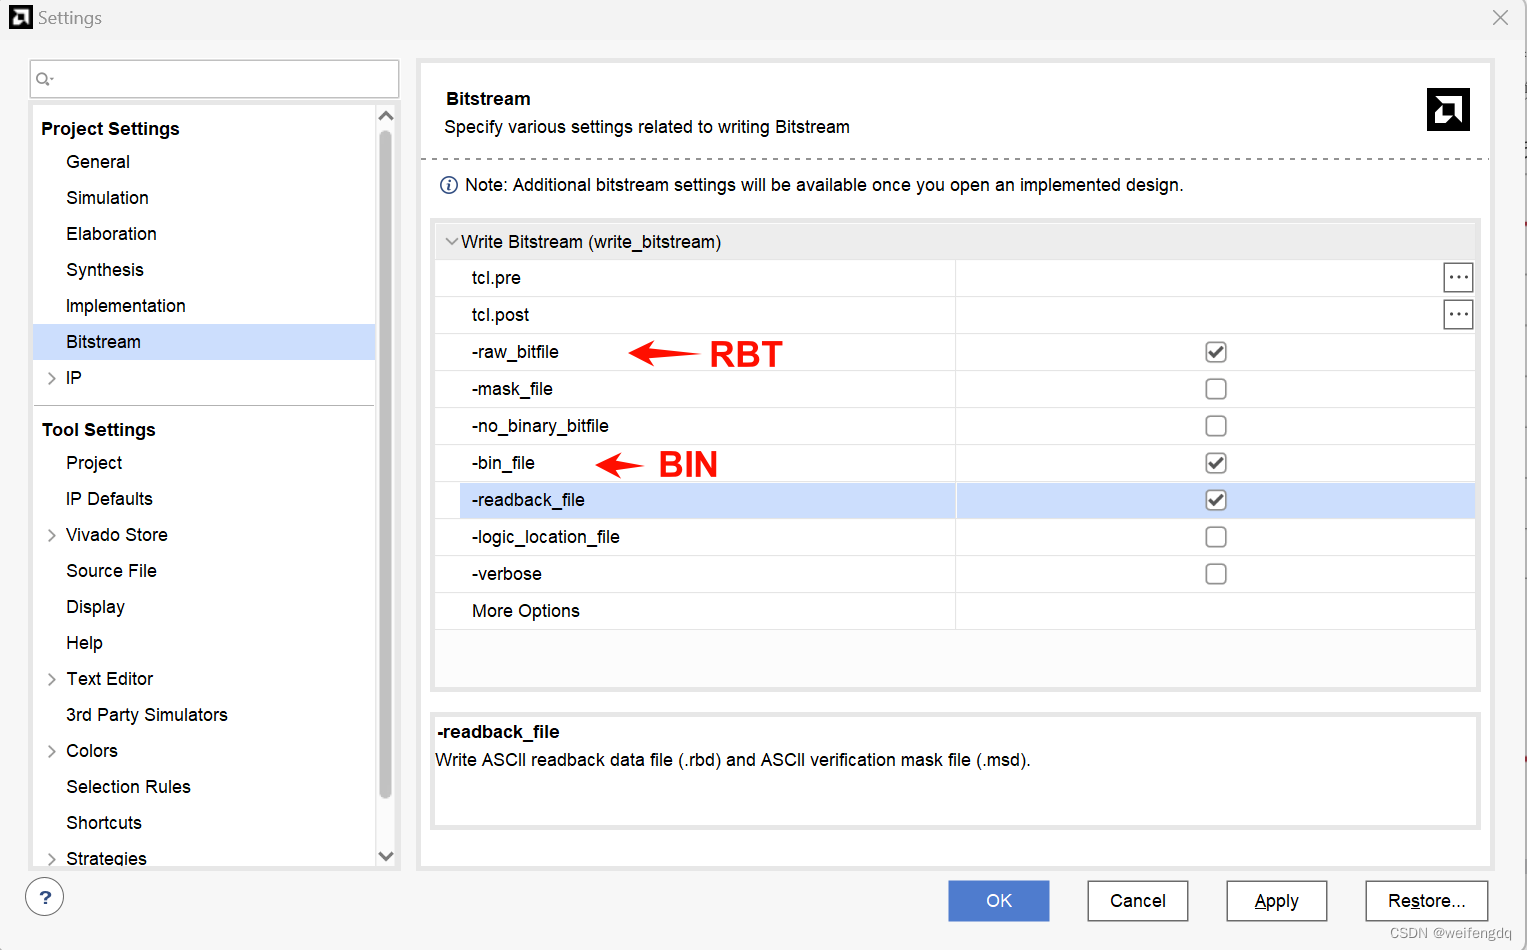Expand the Text Editor node

(52, 679)
